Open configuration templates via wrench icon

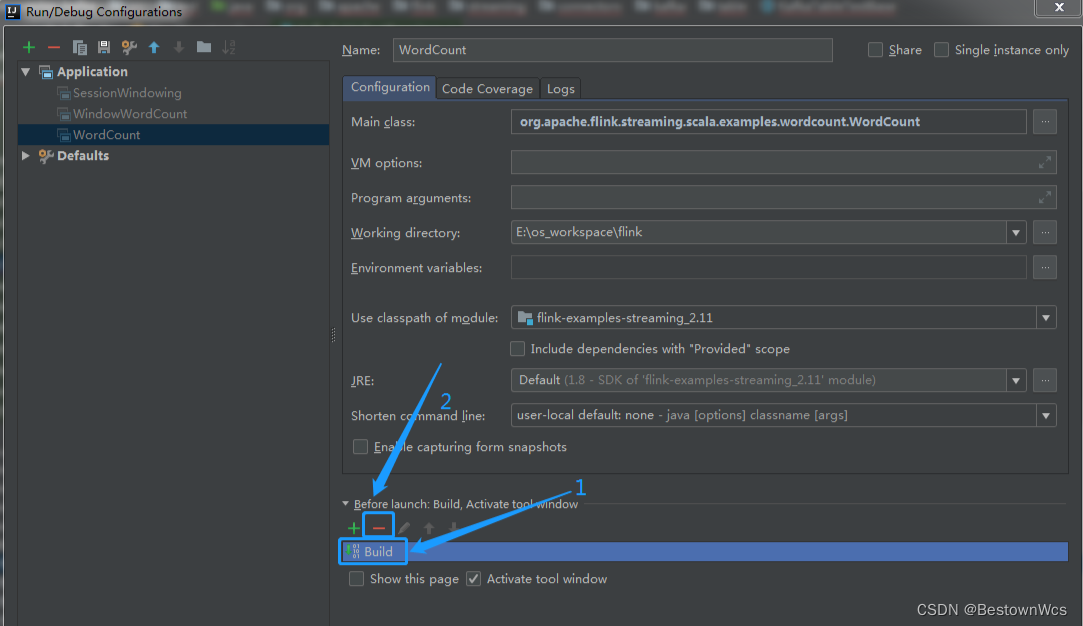pos(128,46)
